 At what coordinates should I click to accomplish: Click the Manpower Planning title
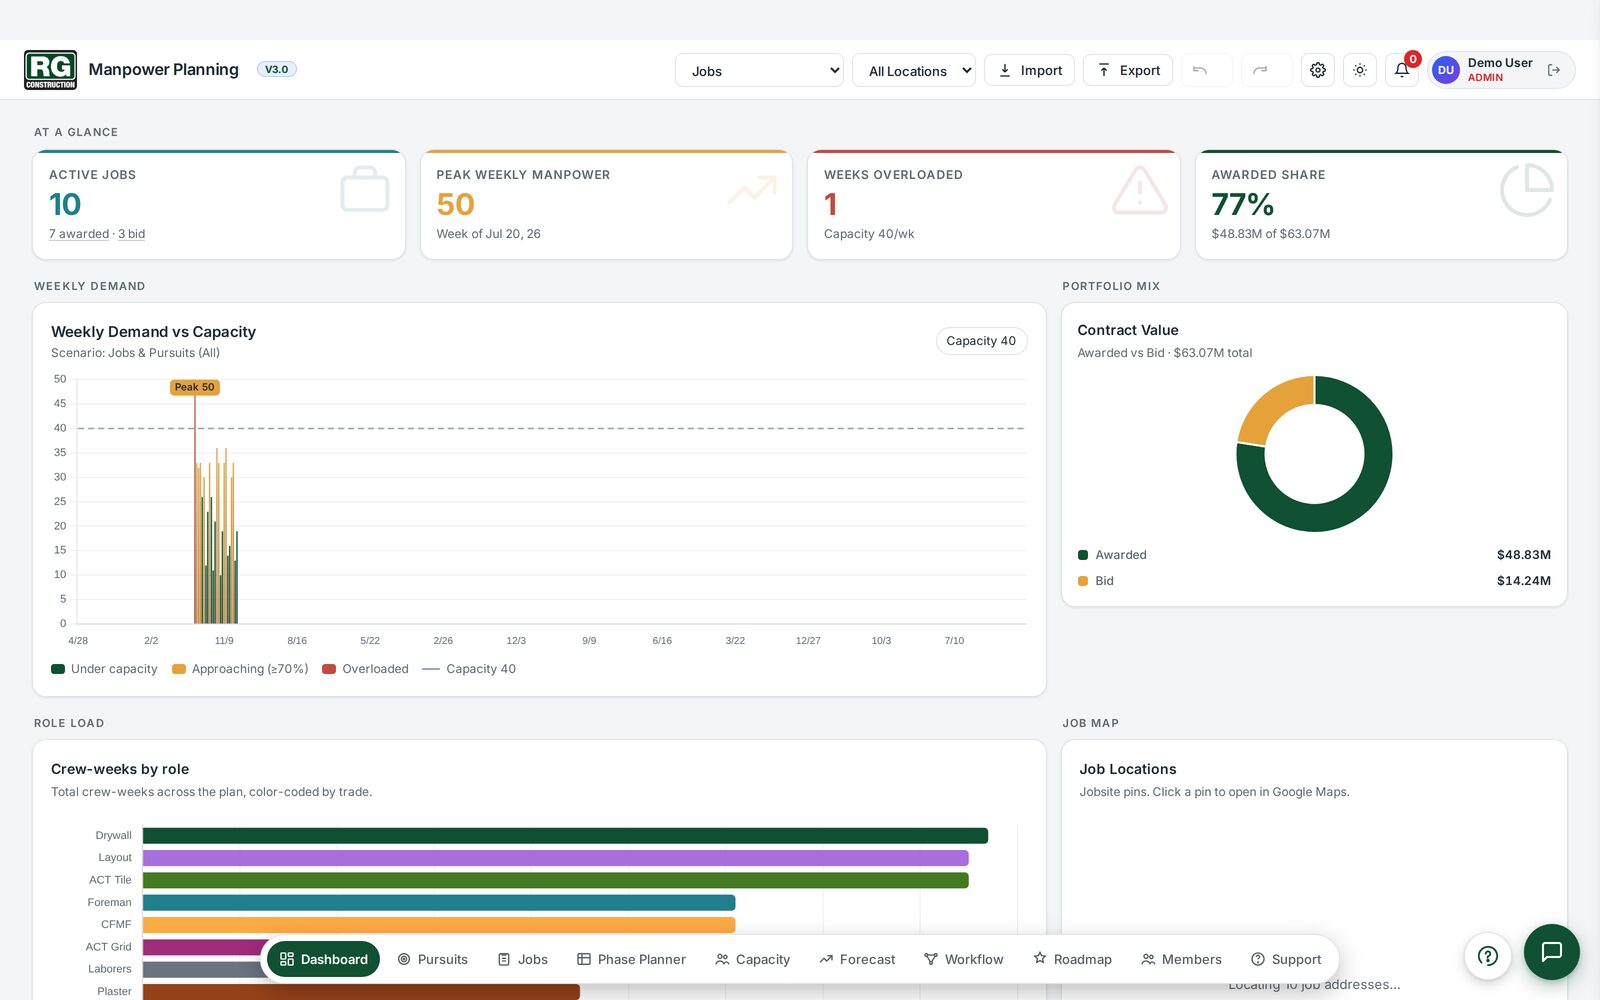click(163, 69)
